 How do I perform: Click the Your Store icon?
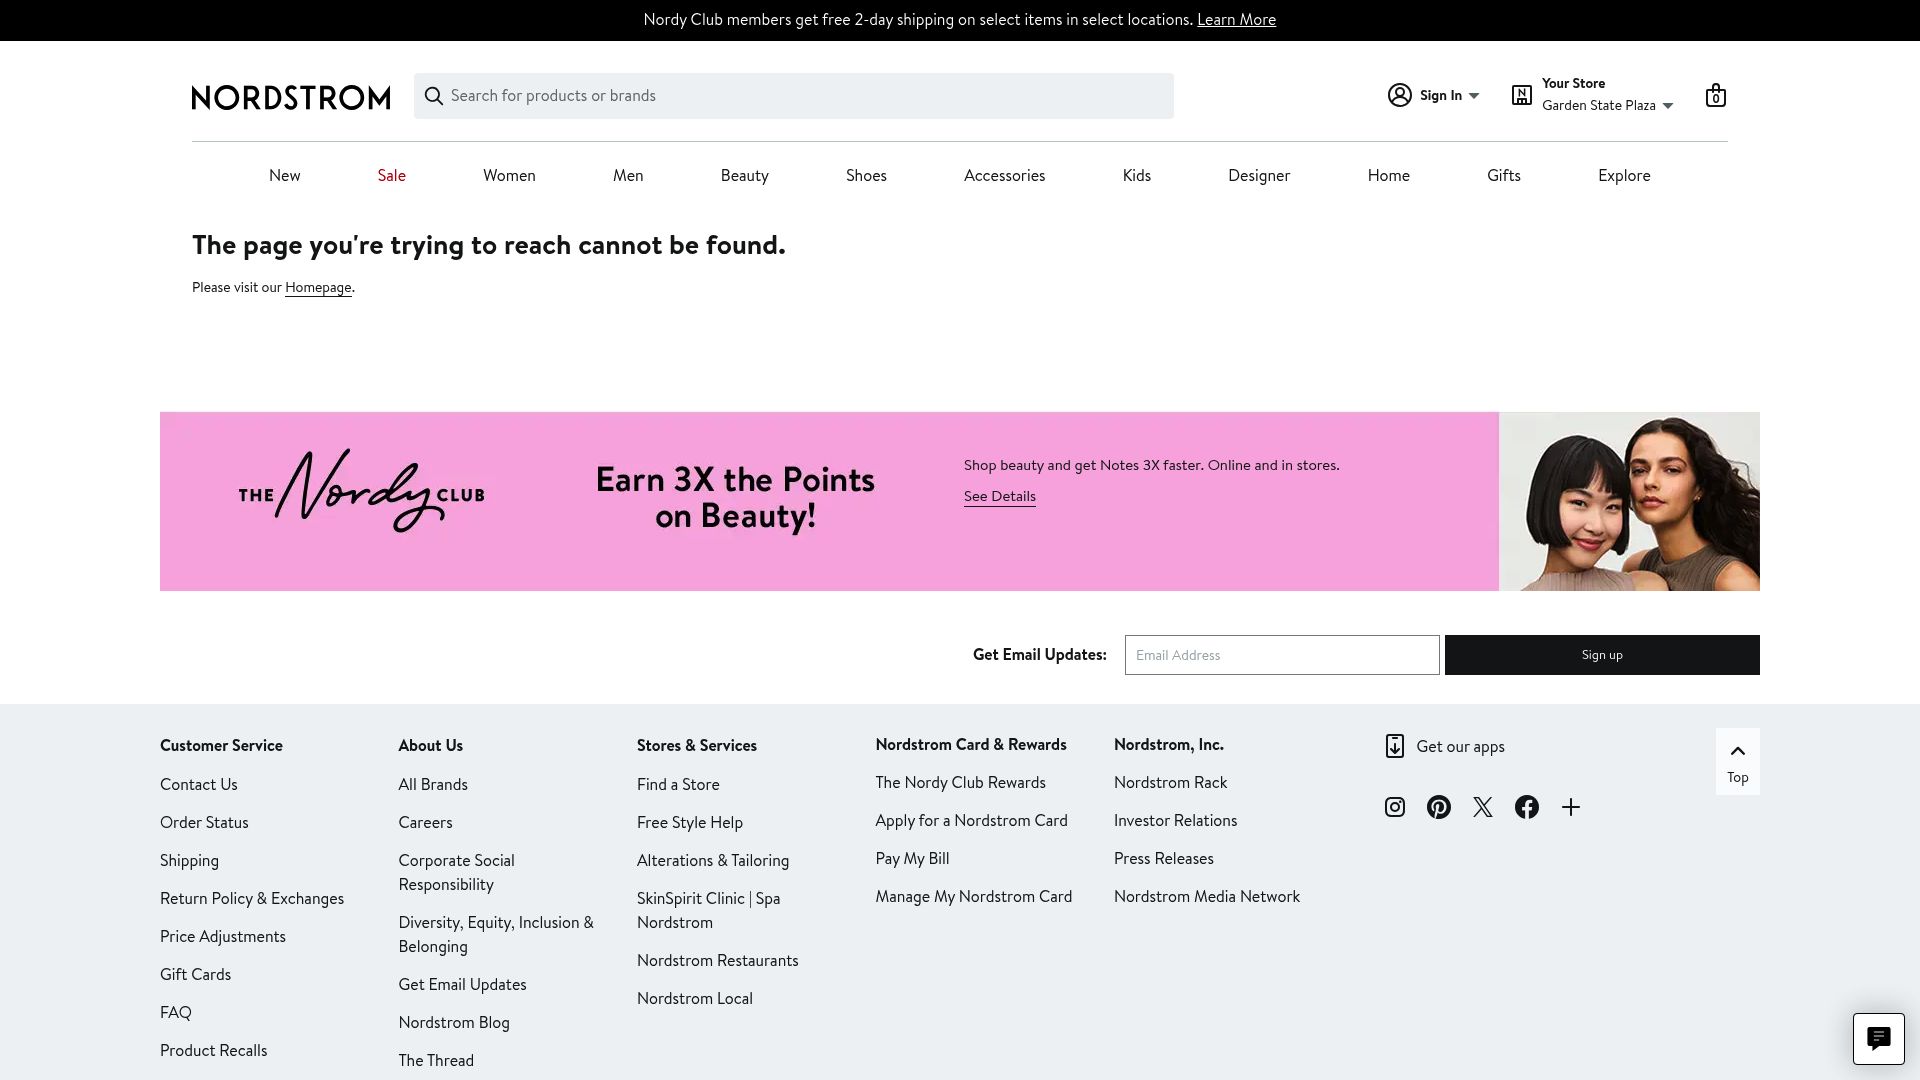1522,95
